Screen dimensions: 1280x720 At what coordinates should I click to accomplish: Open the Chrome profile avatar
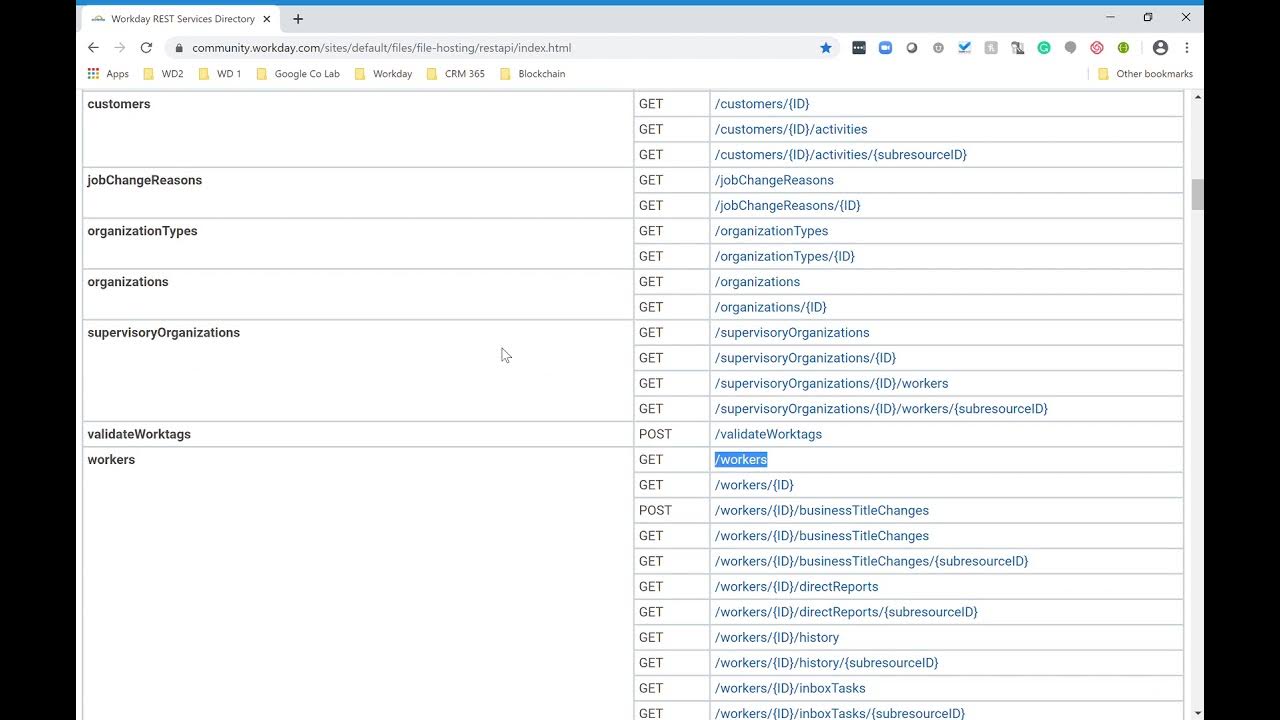pyautogui.click(x=1160, y=47)
